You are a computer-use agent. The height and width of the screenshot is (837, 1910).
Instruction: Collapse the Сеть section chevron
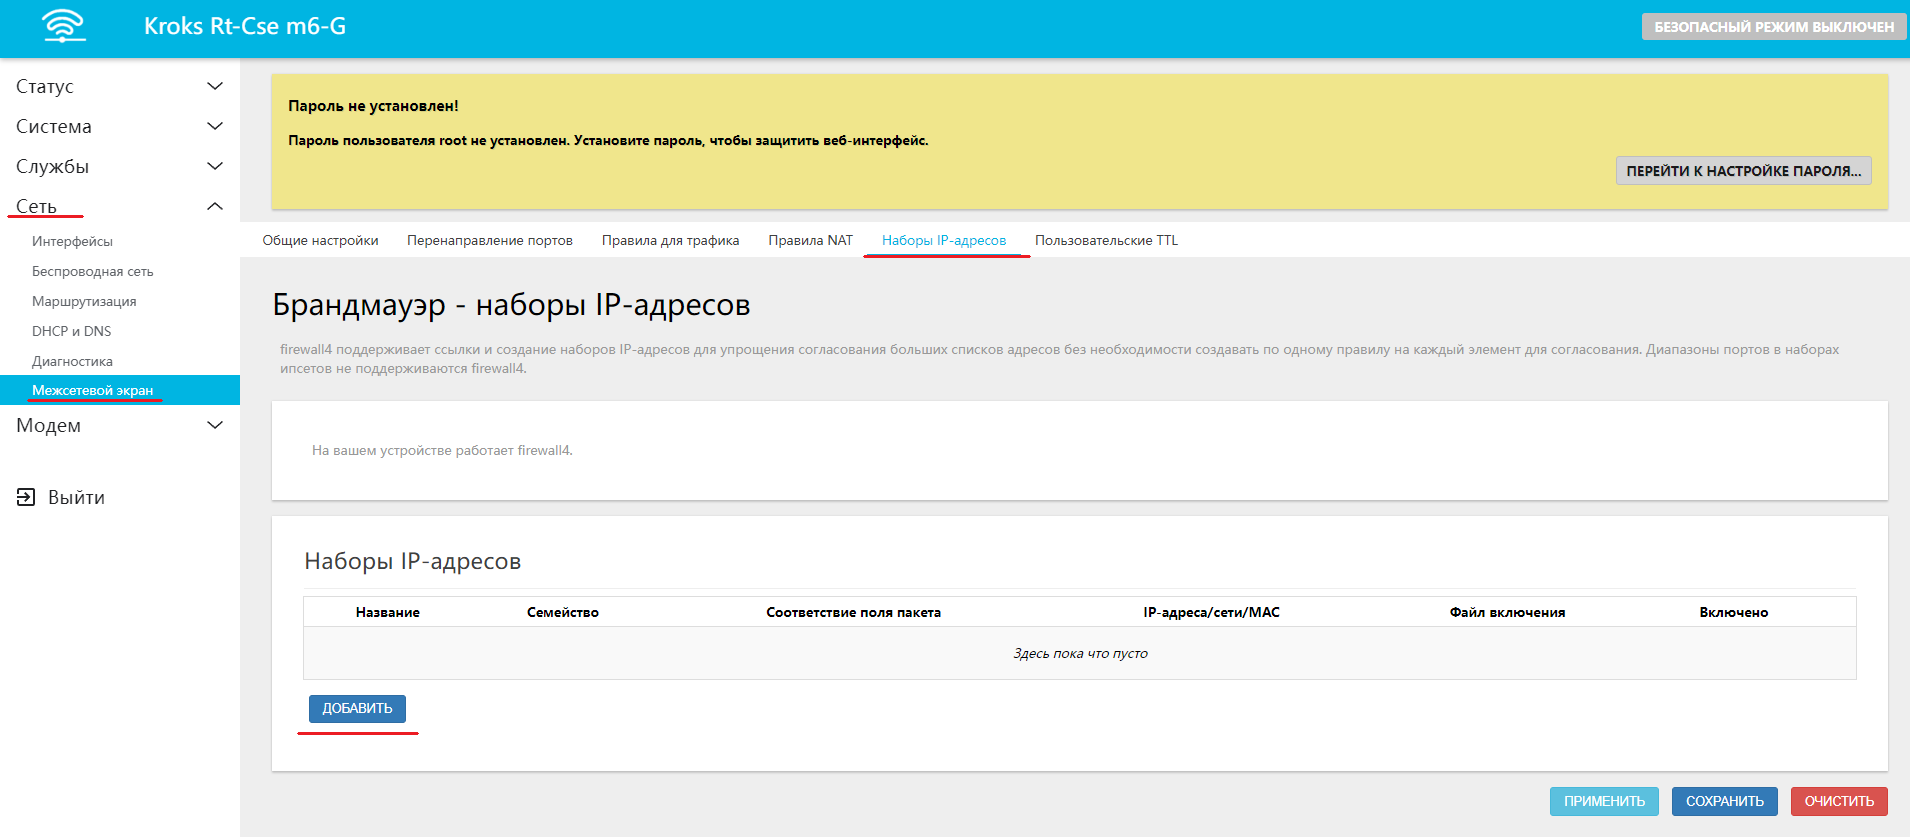click(214, 206)
